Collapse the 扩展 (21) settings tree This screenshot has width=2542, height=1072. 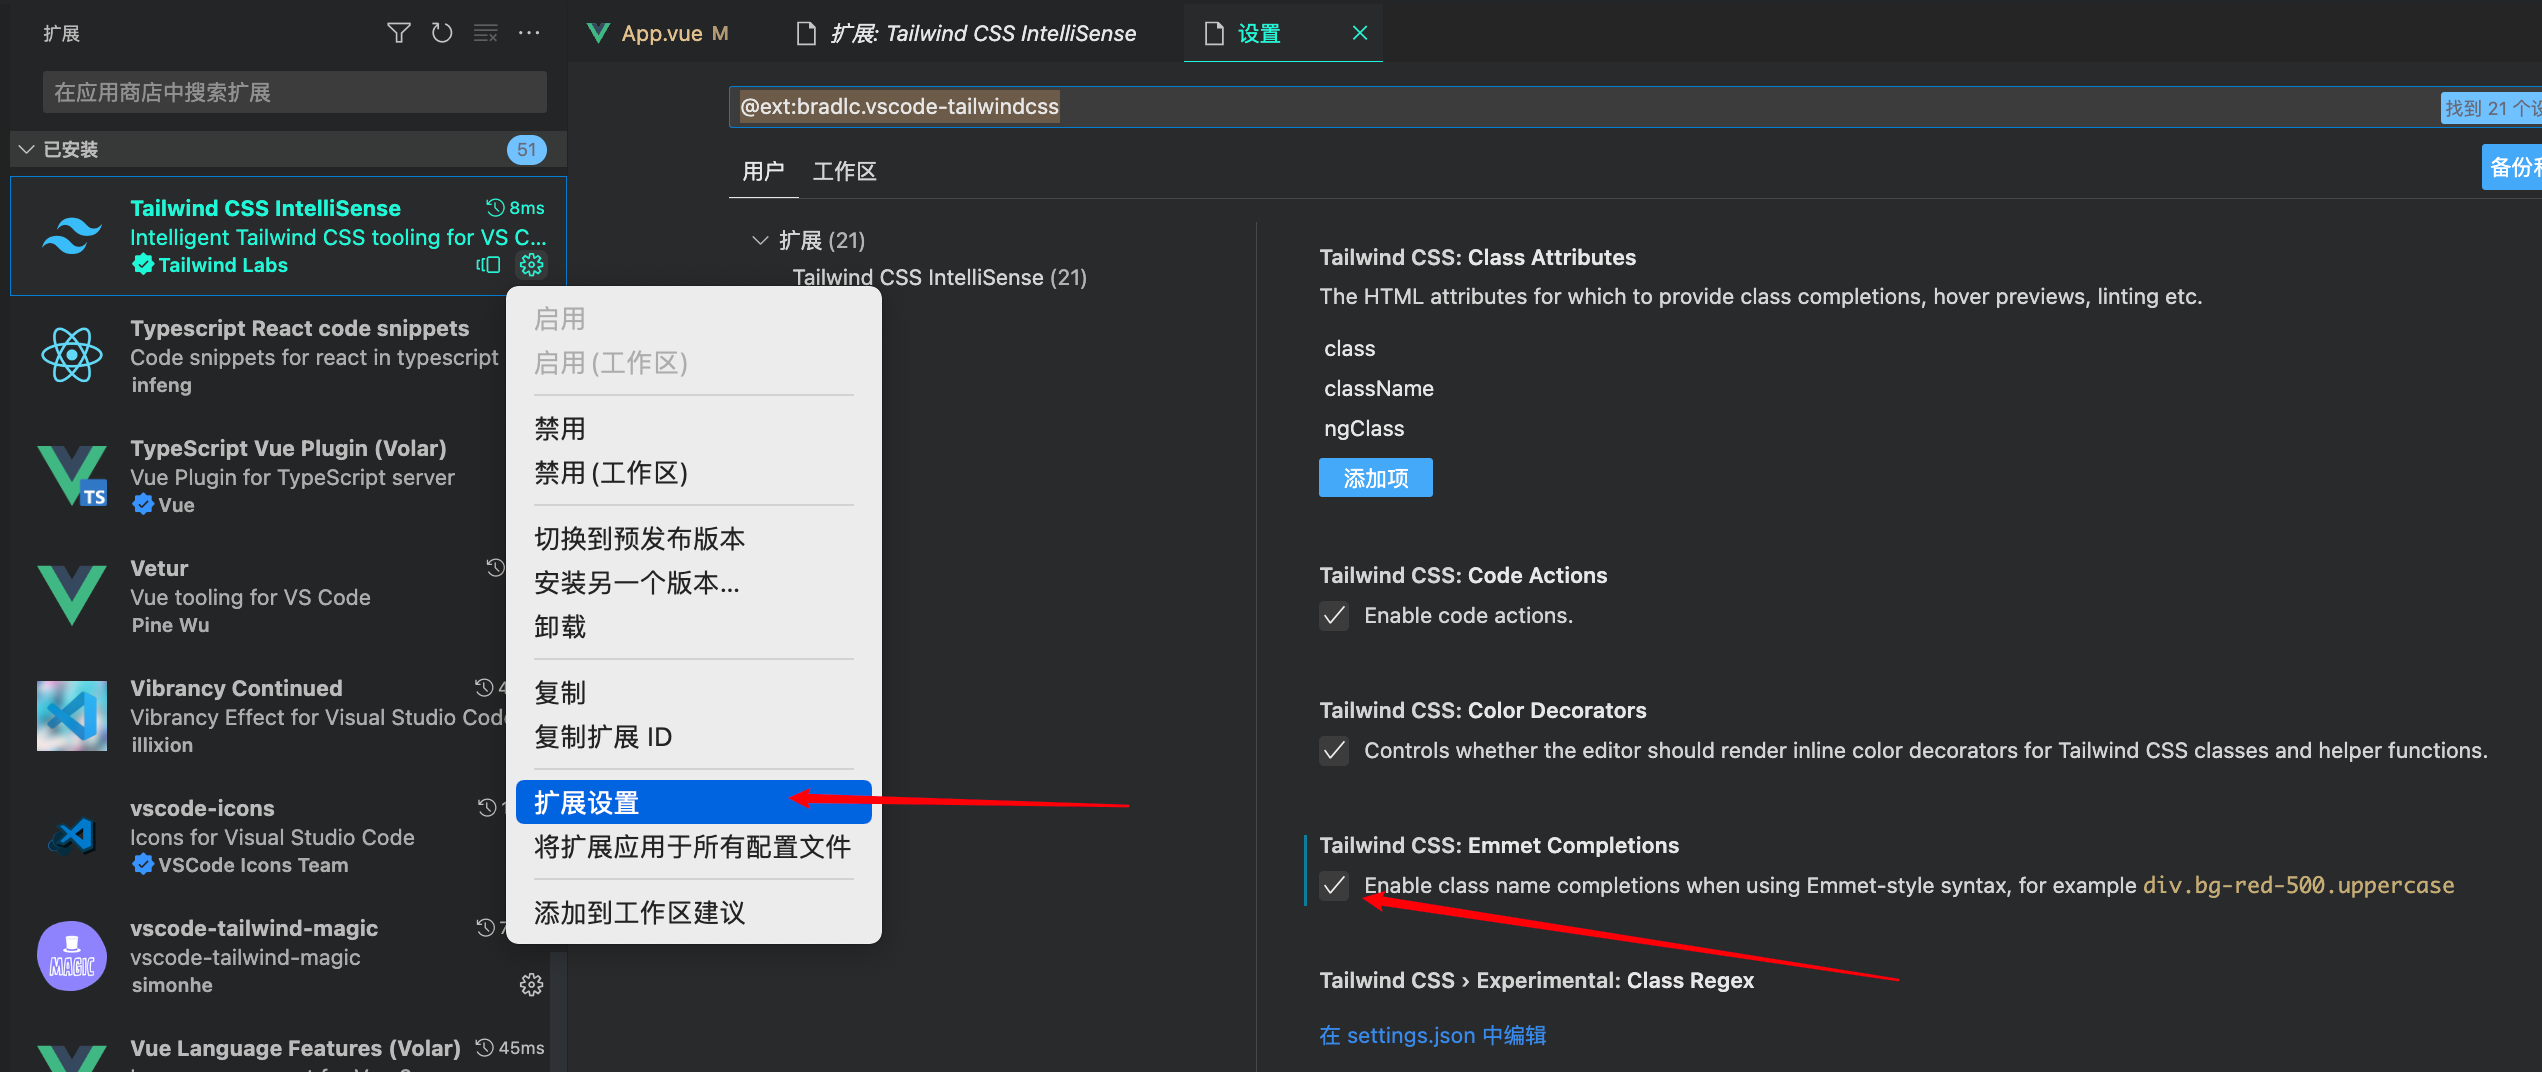click(x=760, y=240)
